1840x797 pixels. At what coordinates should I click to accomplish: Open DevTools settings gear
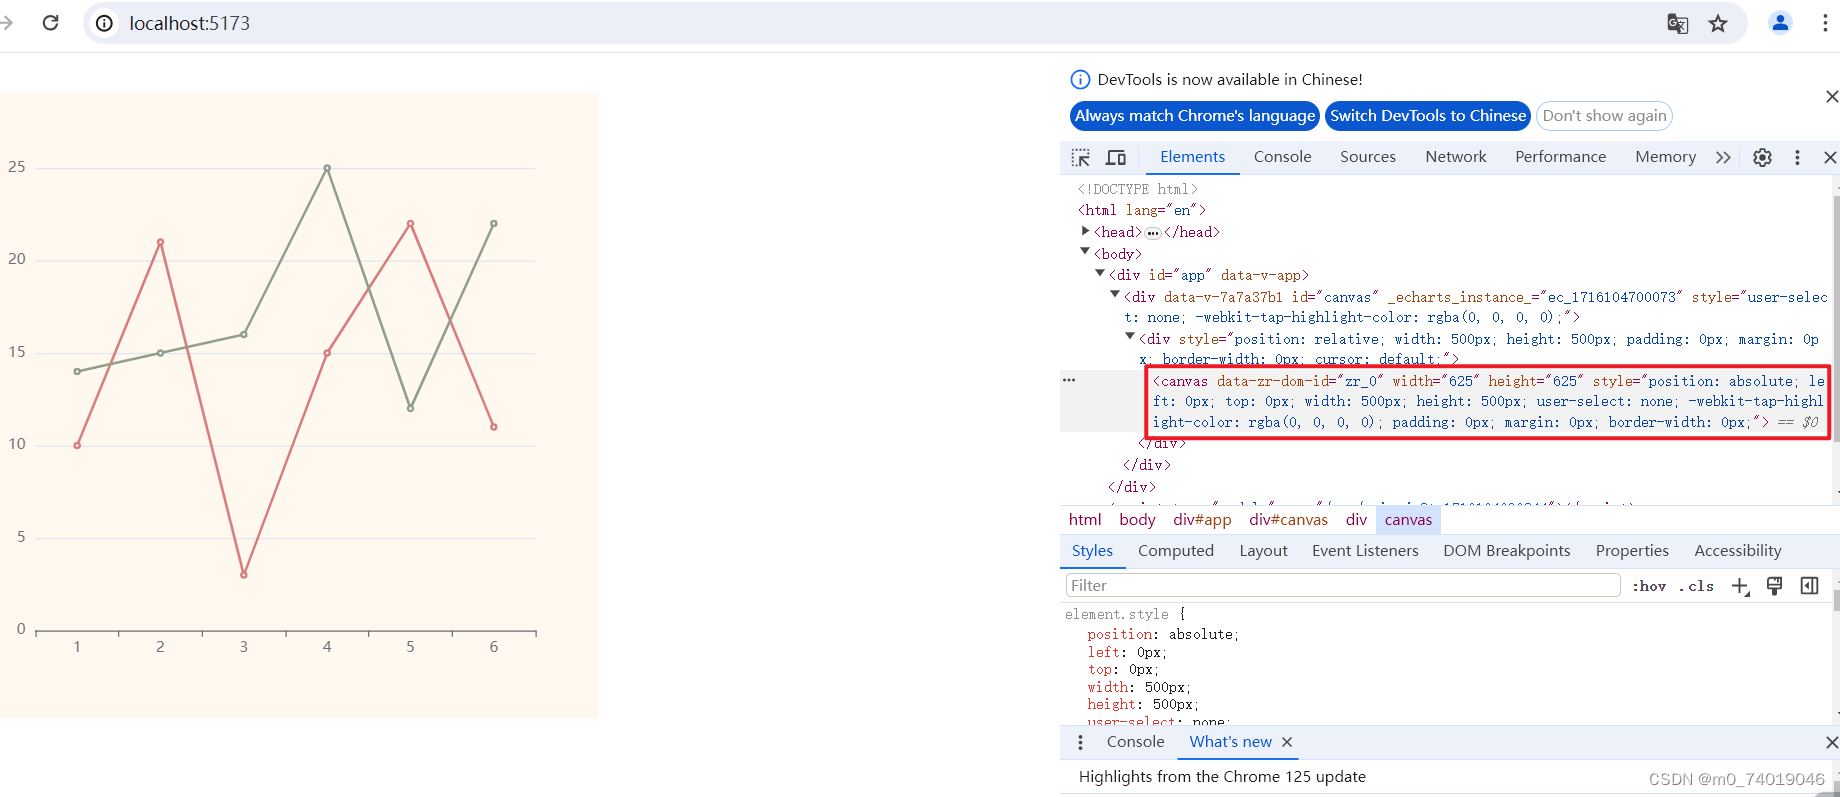tap(1762, 157)
